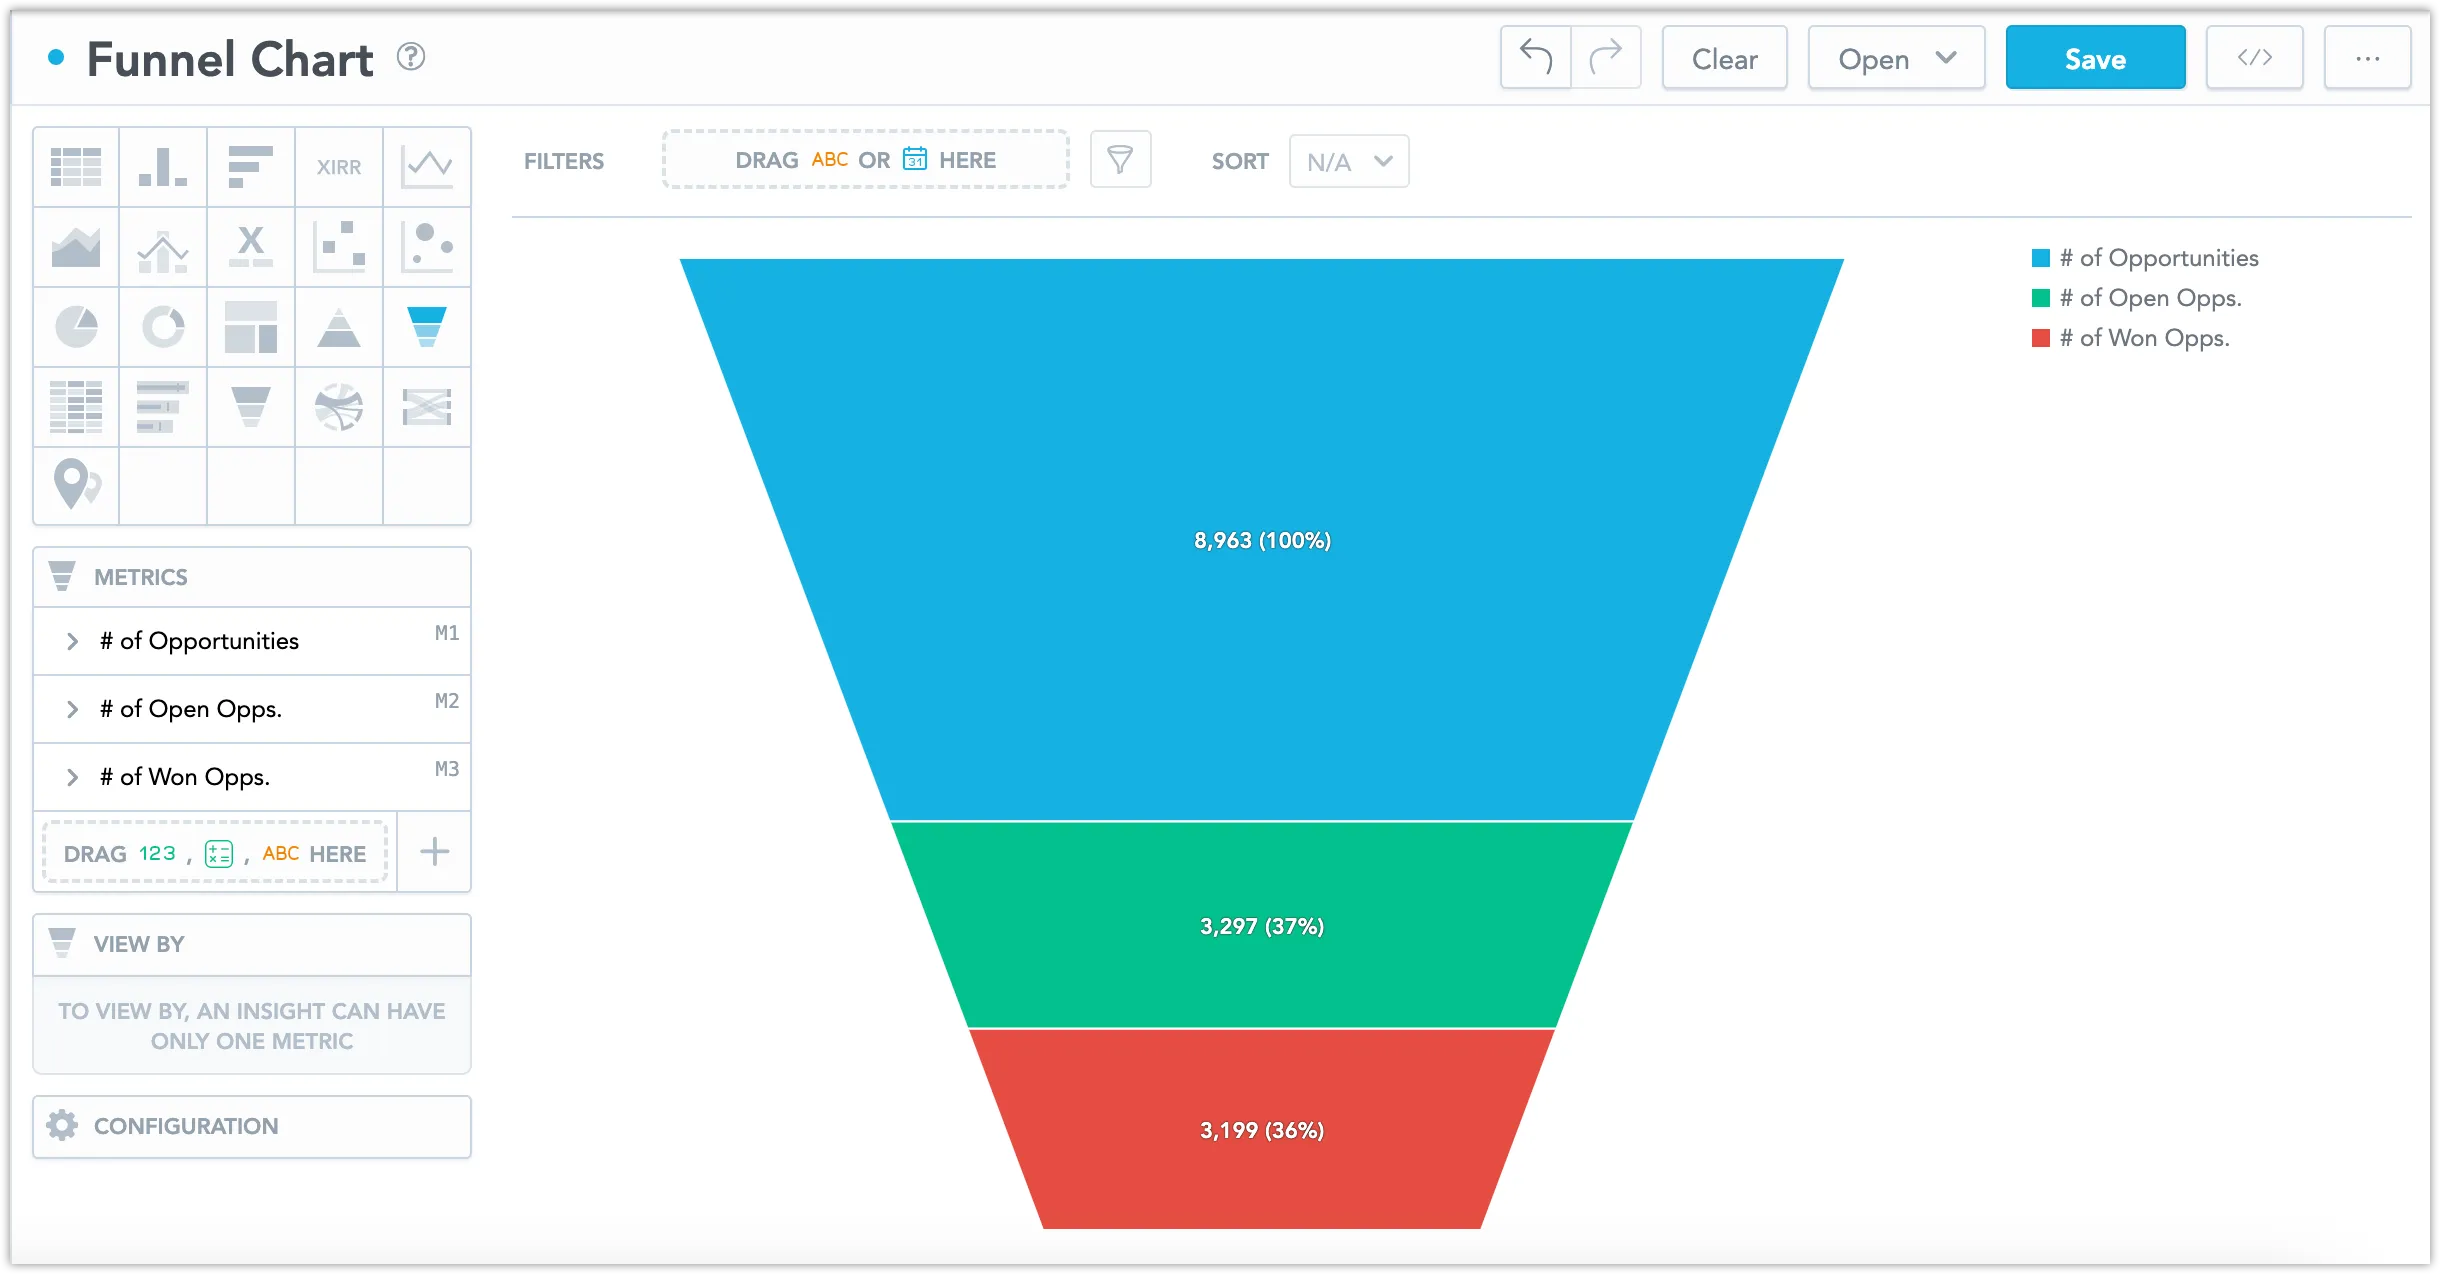The width and height of the screenshot is (2440, 1274).
Task: Open the Bubble chart visualization
Action: [427, 246]
